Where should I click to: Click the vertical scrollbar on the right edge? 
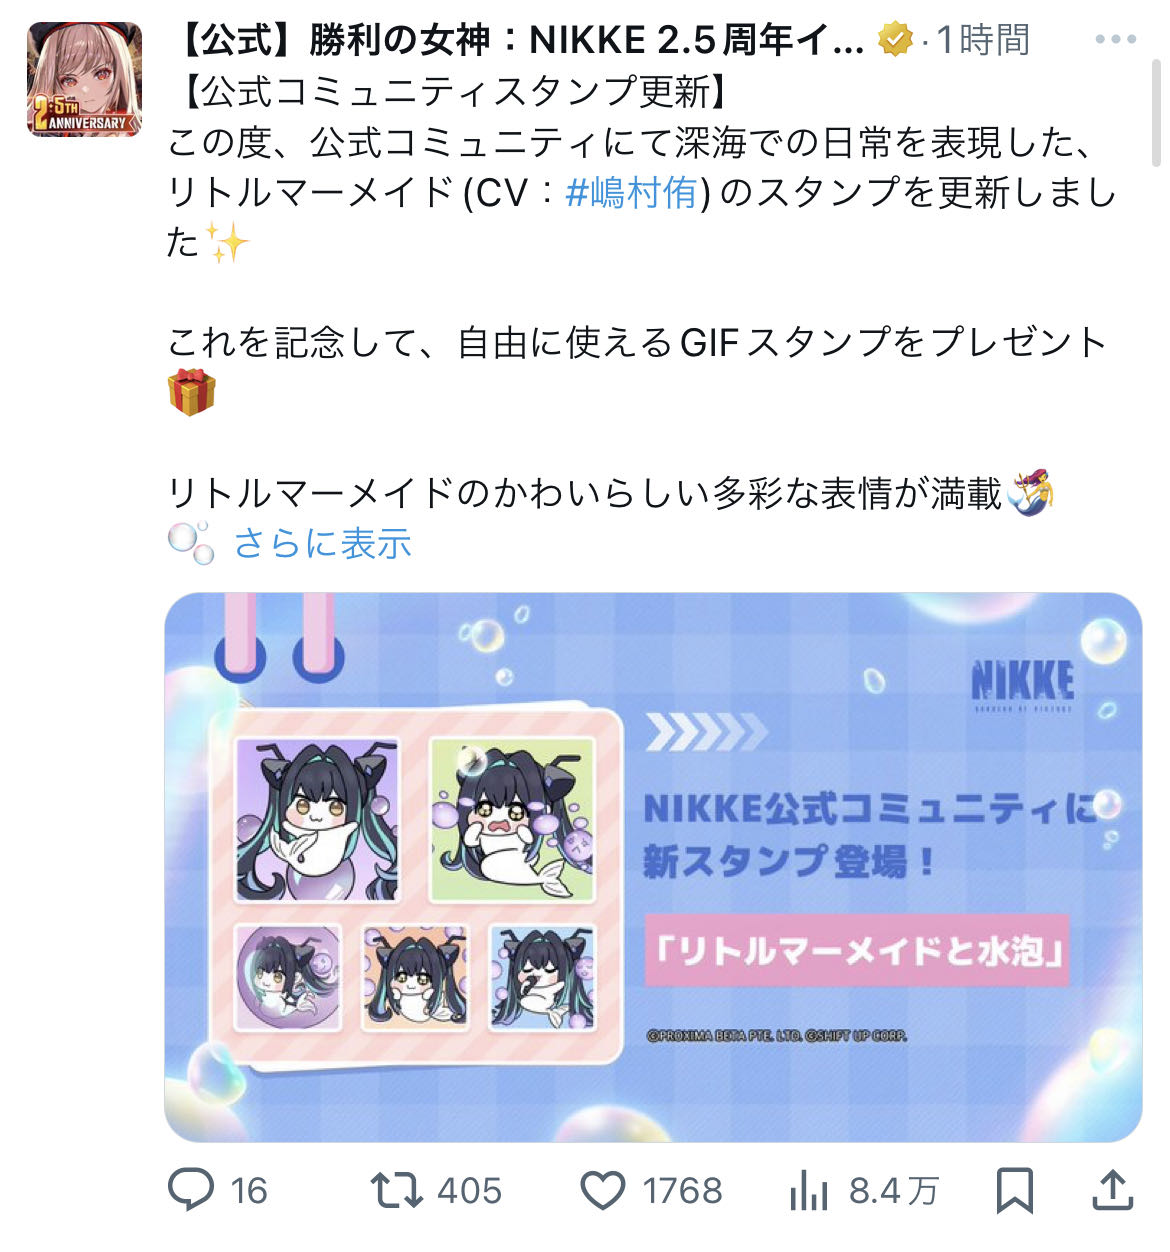click(x=1157, y=110)
